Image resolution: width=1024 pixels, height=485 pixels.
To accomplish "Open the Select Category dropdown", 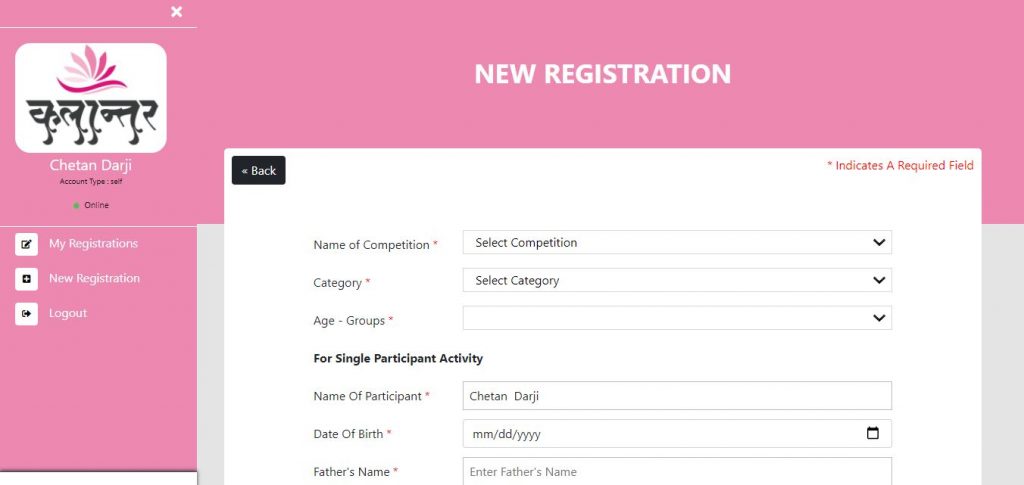I will 677,280.
